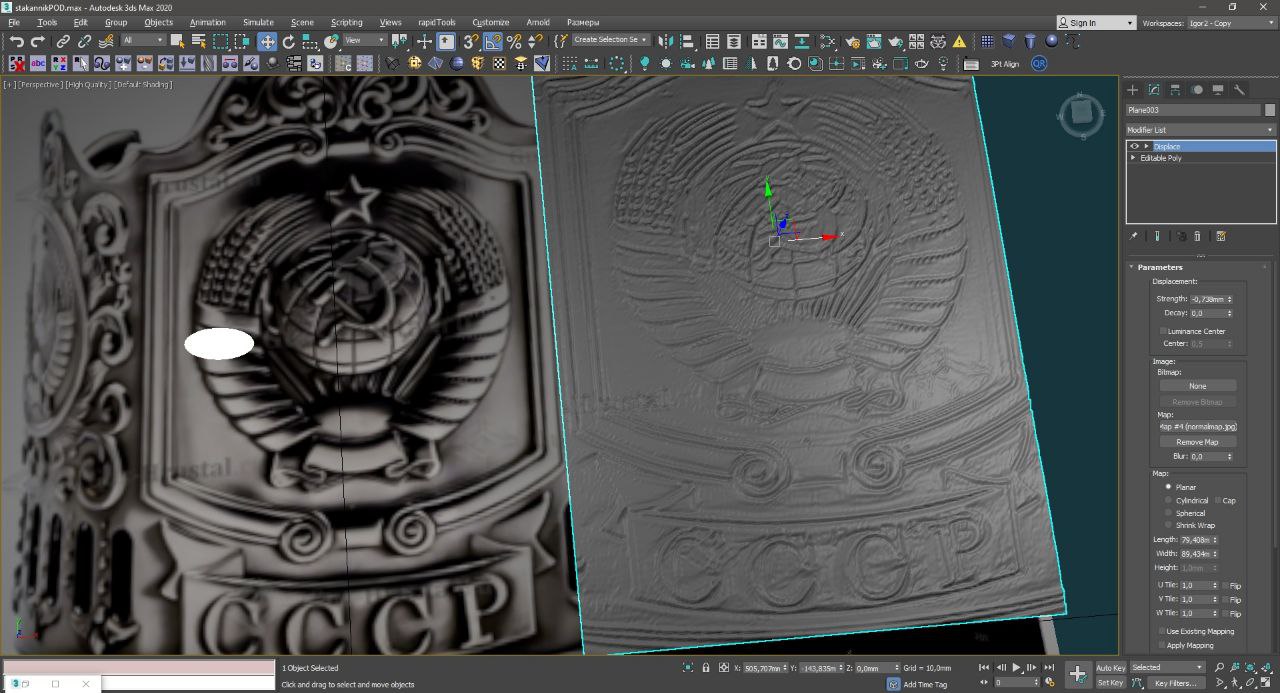Click the Sign In button

tap(1097, 23)
